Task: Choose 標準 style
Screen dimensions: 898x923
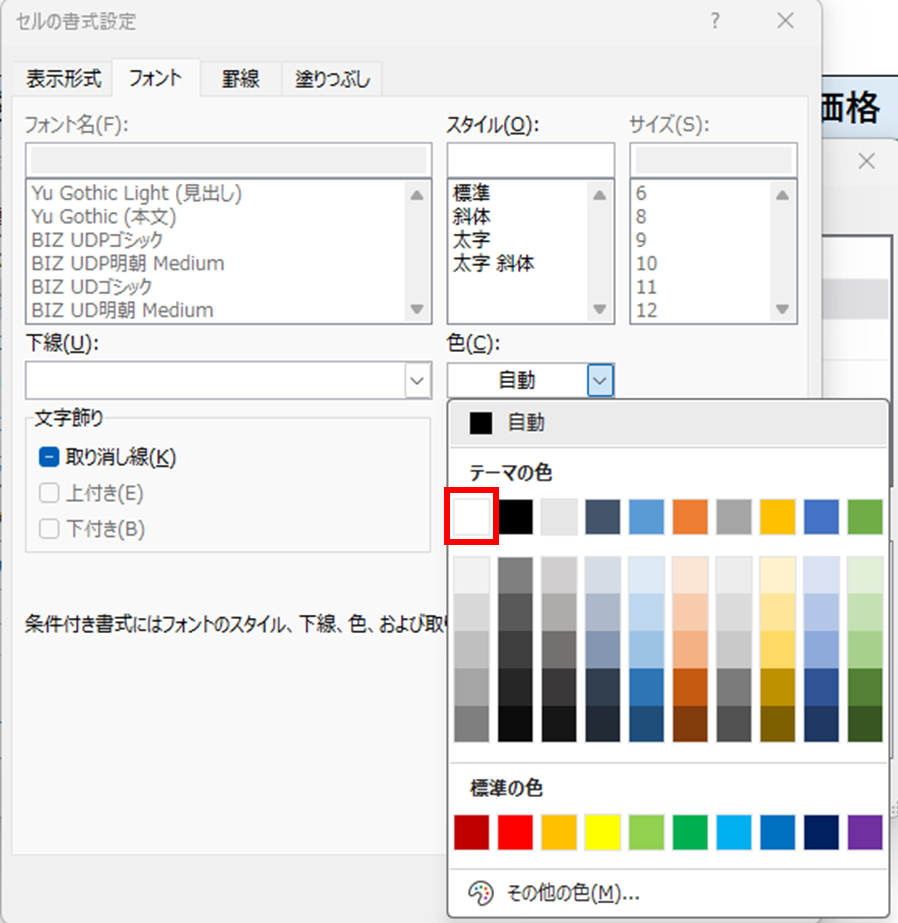Action: (471, 193)
